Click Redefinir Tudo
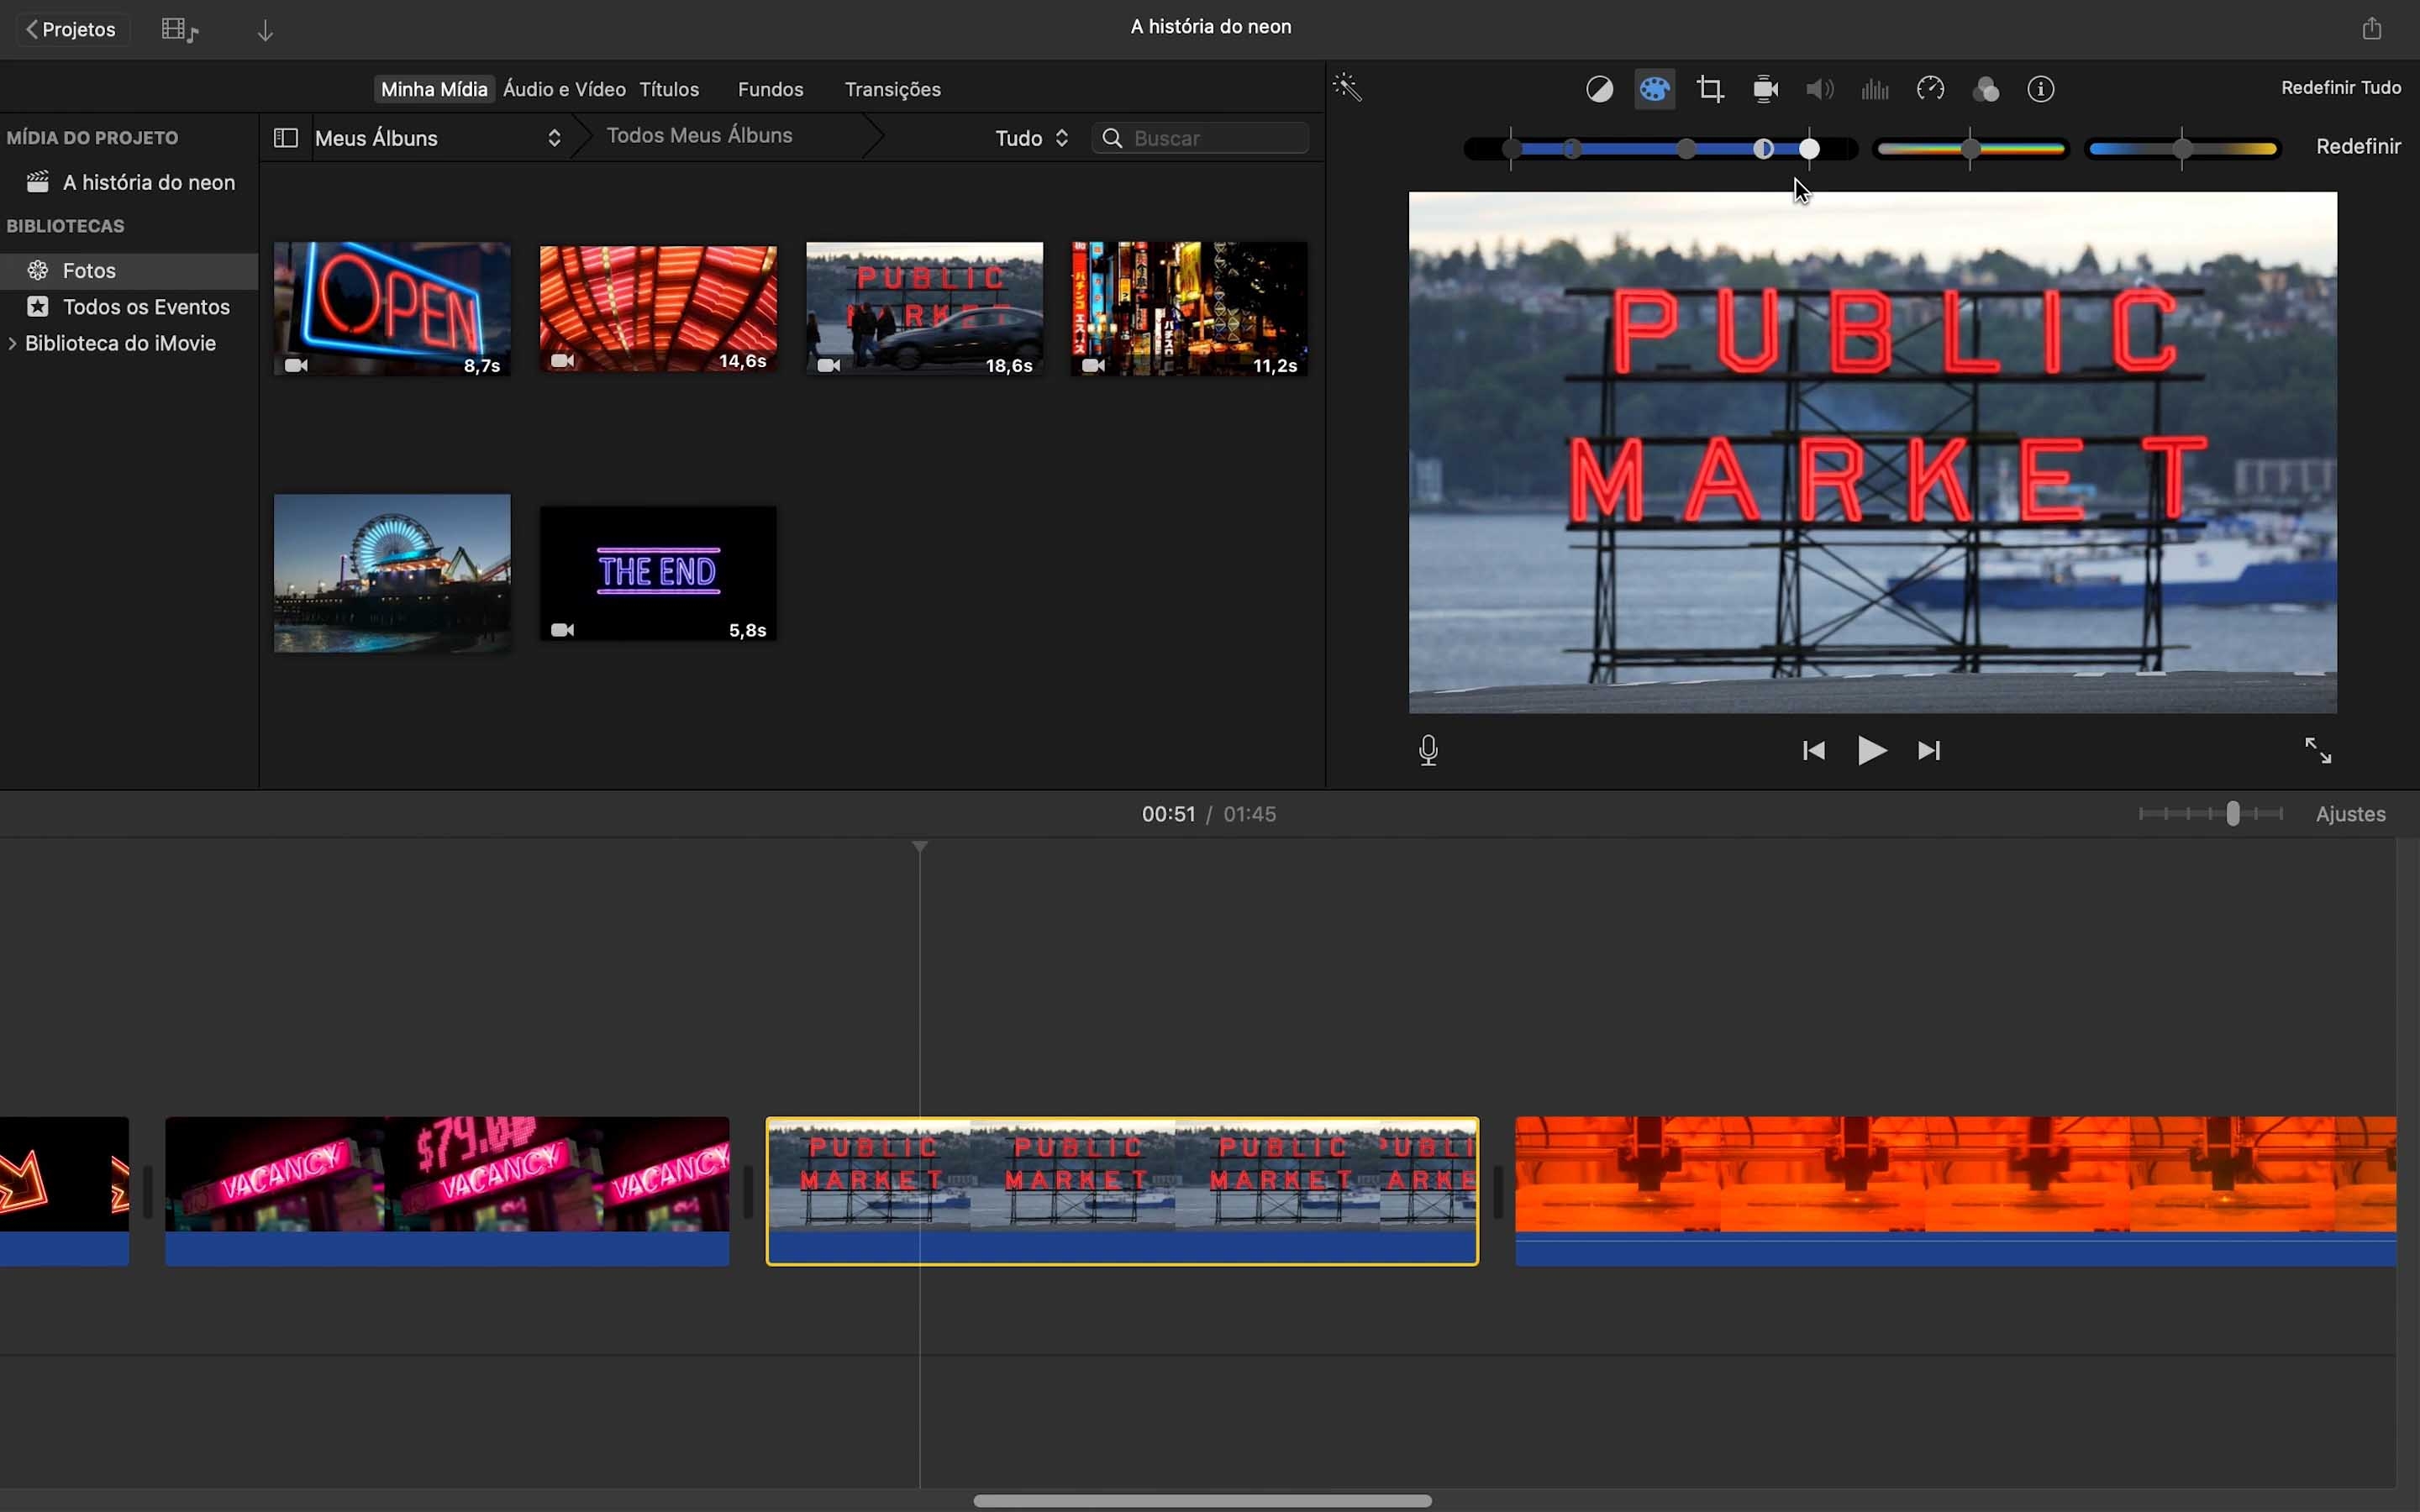The height and width of the screenshot is (1512, 2420). click(x=2340, y=88)
